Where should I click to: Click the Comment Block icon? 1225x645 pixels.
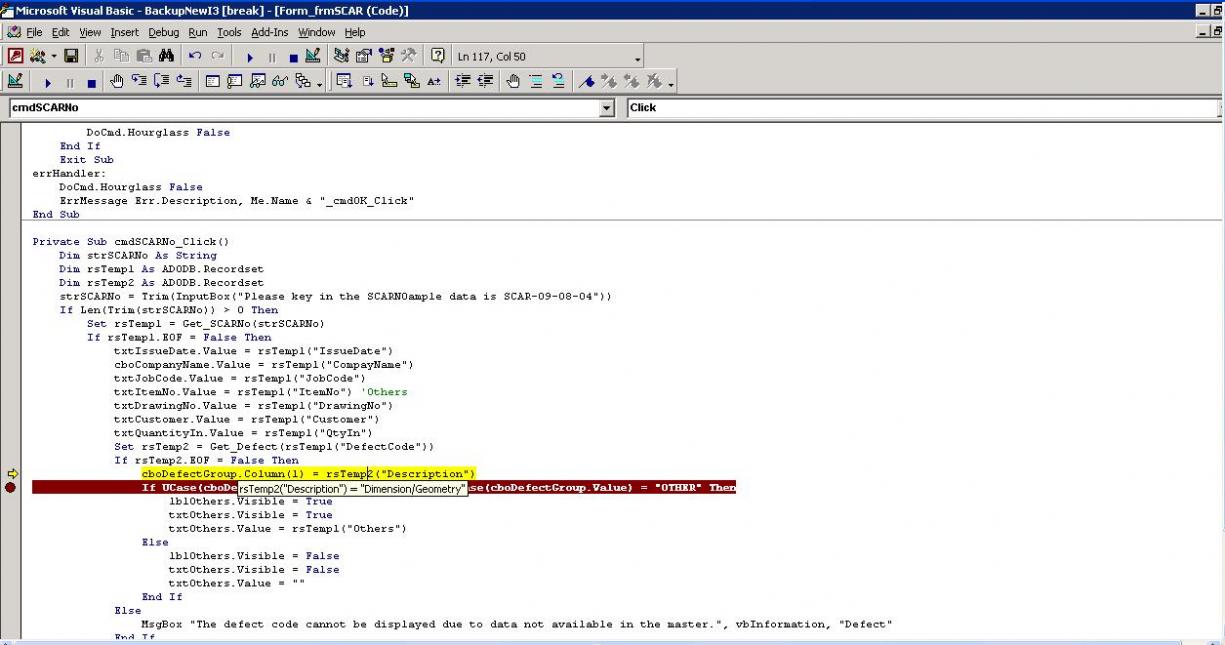click(537, 82)
